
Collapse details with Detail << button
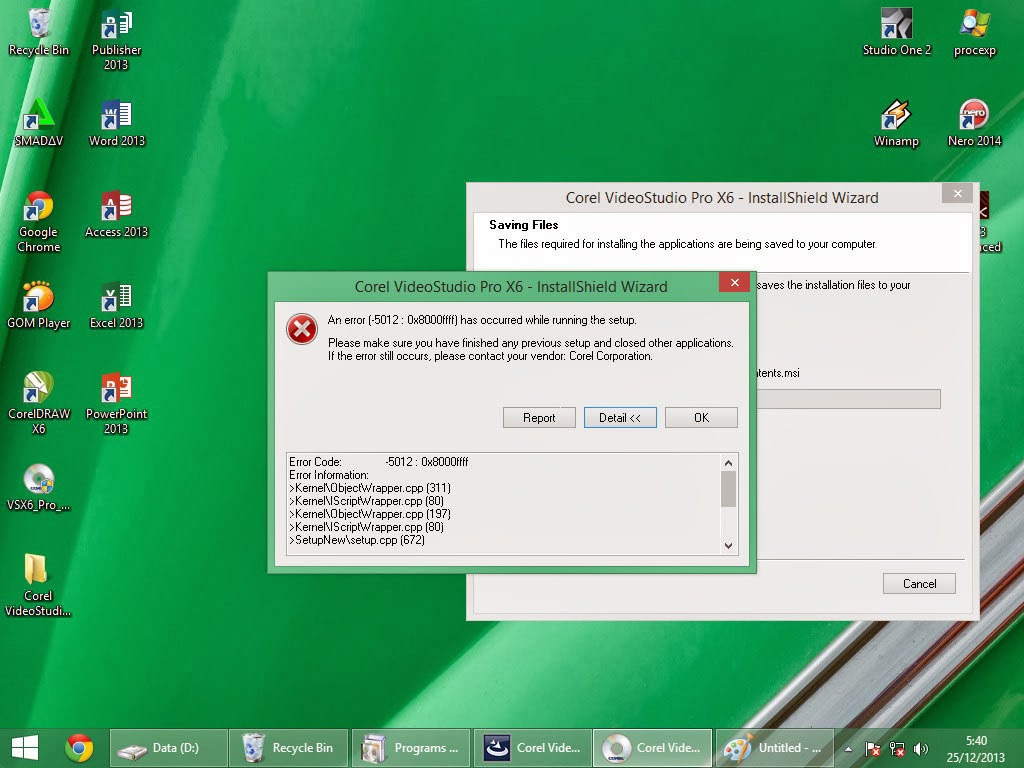(620, 418)
